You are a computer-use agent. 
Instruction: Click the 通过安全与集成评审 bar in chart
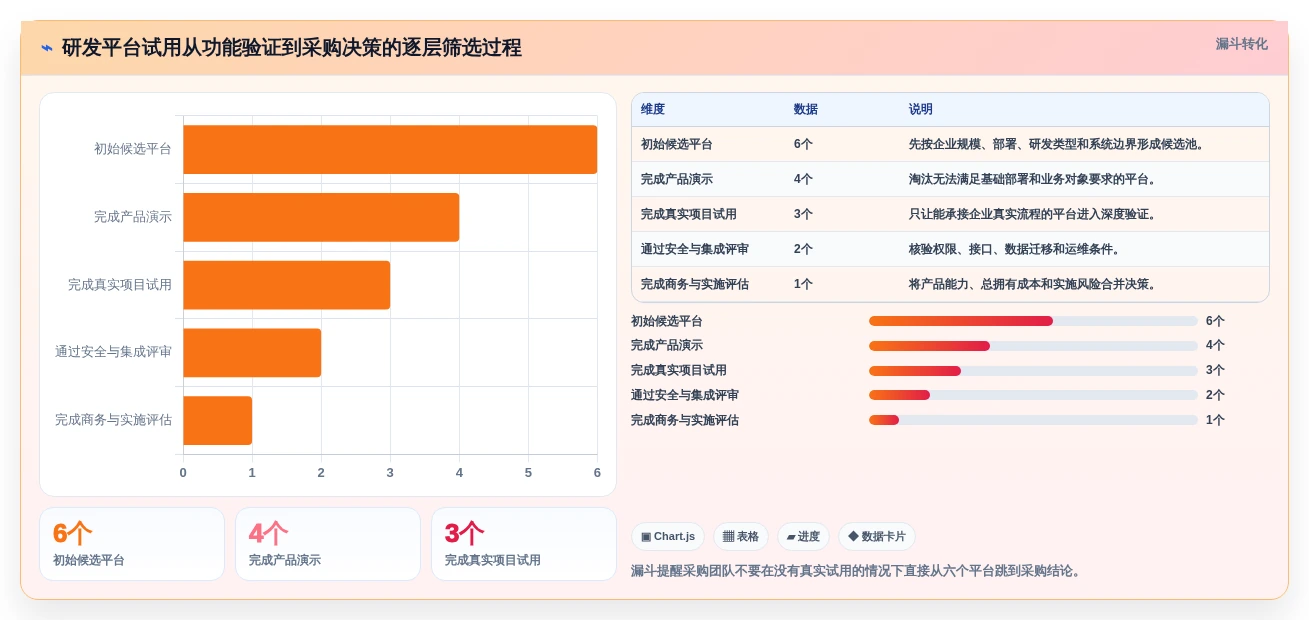252,353
